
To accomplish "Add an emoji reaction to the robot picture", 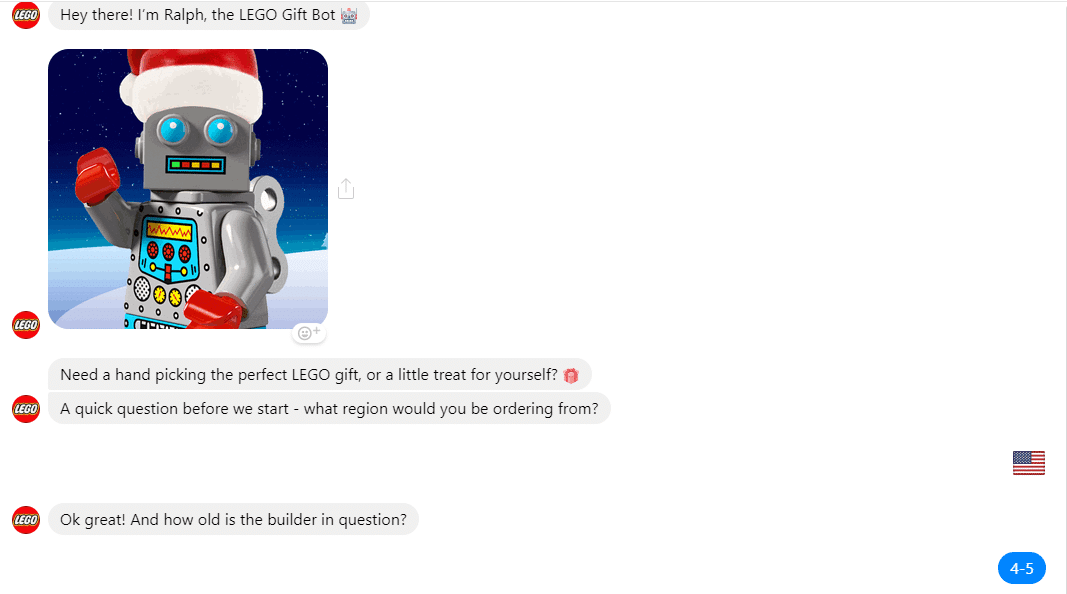I will (x=308, y=333).
